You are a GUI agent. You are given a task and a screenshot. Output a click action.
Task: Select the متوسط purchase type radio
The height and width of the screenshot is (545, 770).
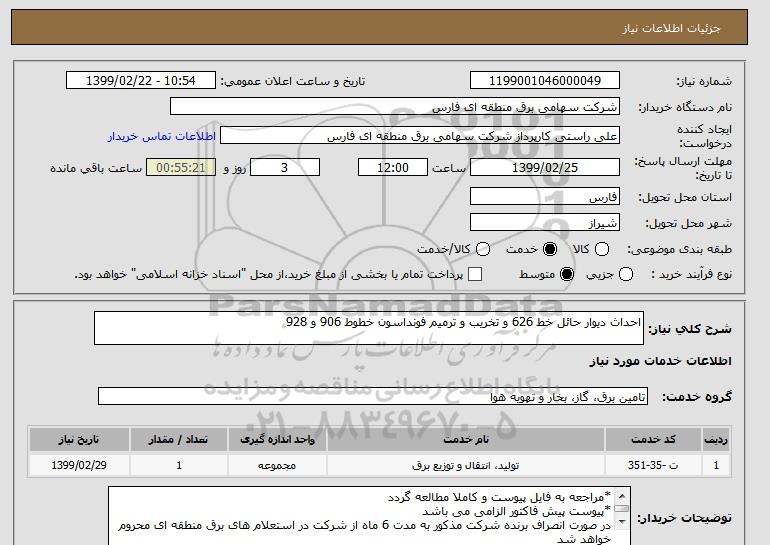point(567,274)
